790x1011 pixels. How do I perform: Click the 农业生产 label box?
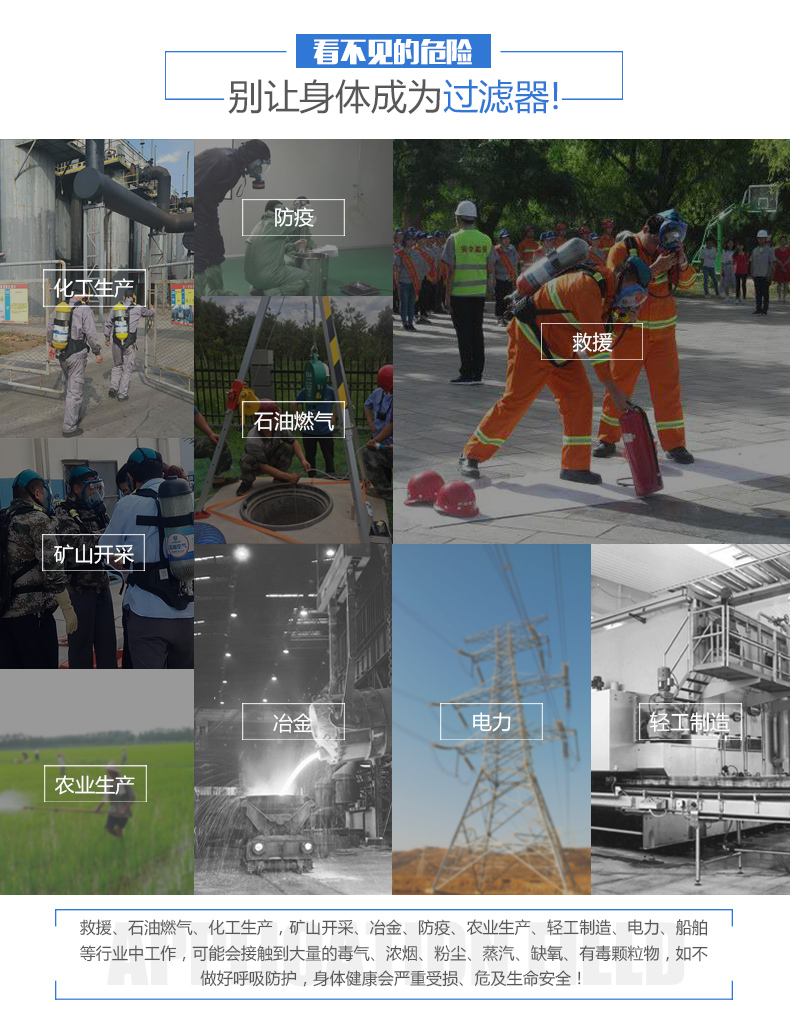[x=95, y=784]
